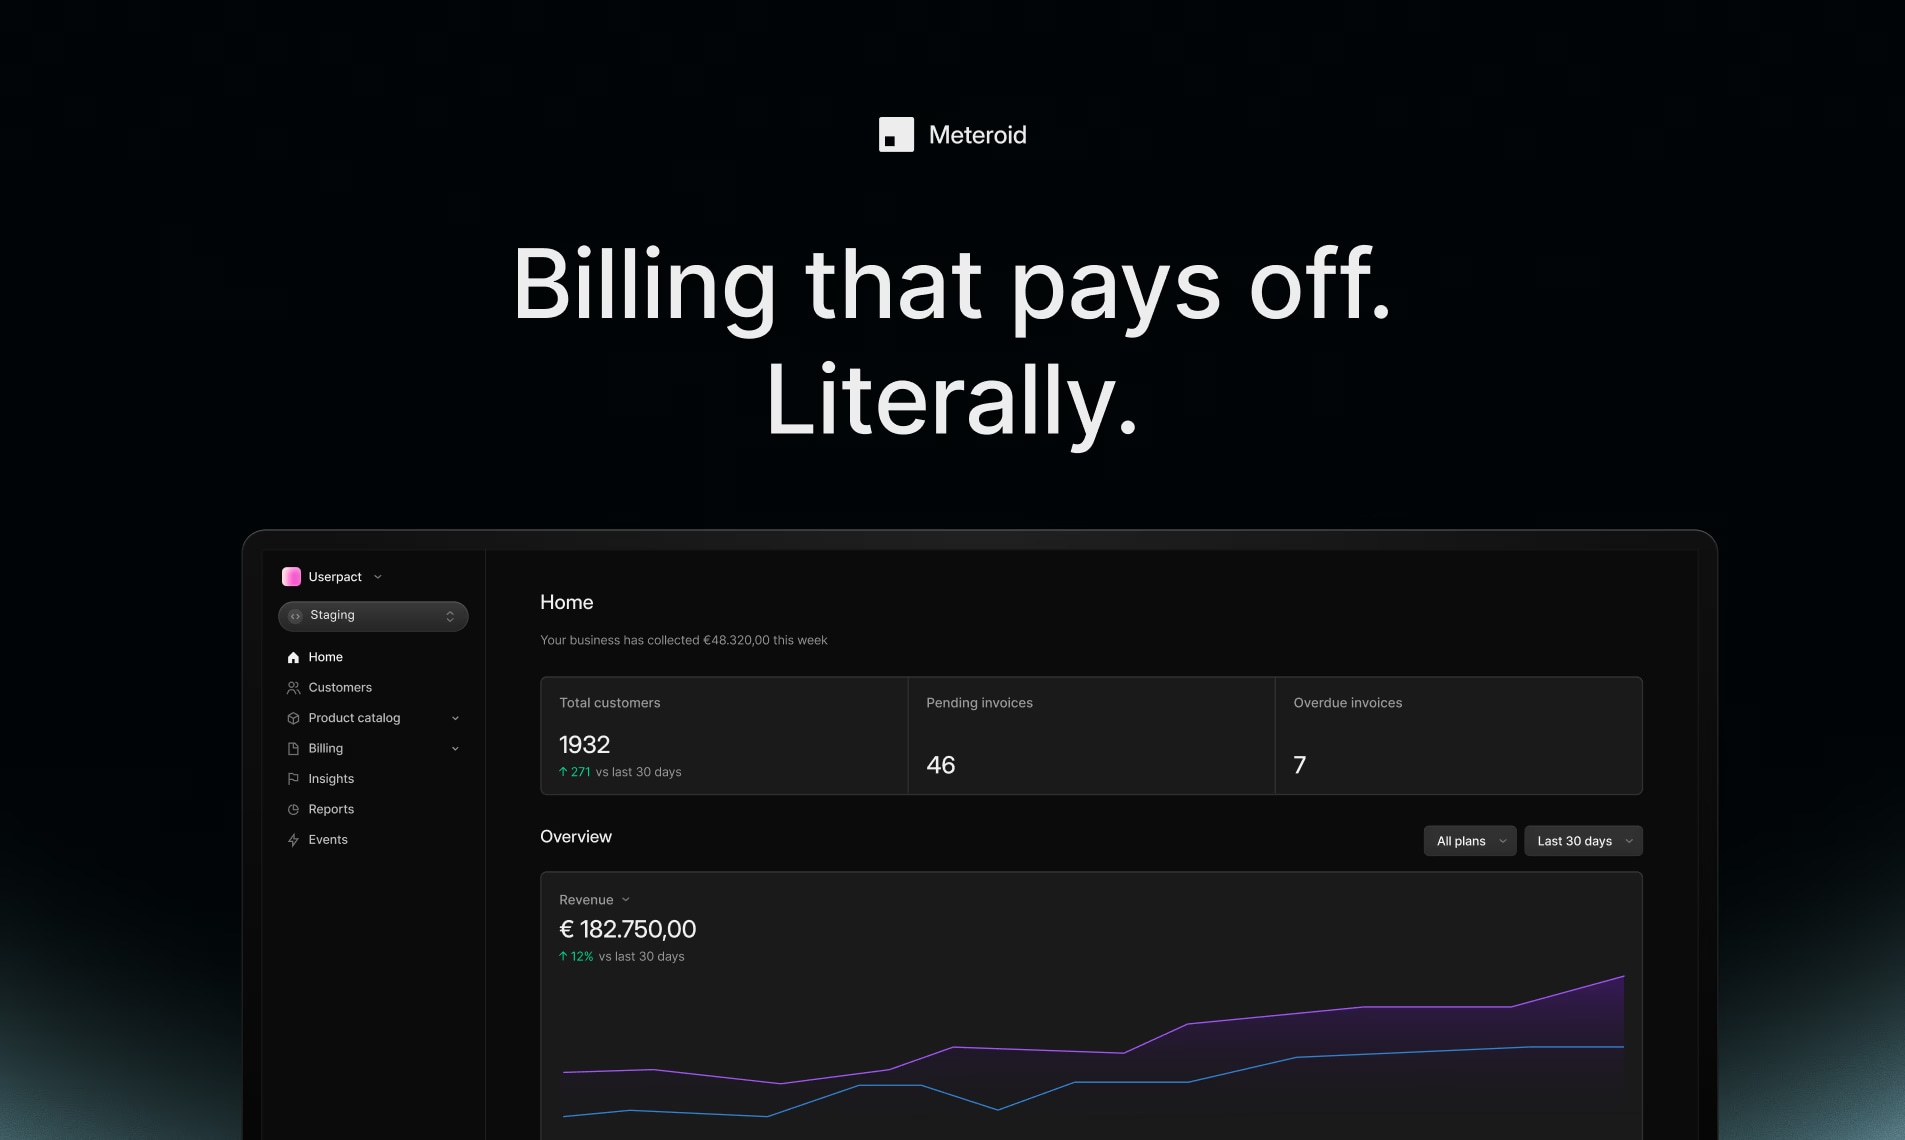
Task: Open the Userpact workspace switcher chevron
Action: [x=378, y=577]
